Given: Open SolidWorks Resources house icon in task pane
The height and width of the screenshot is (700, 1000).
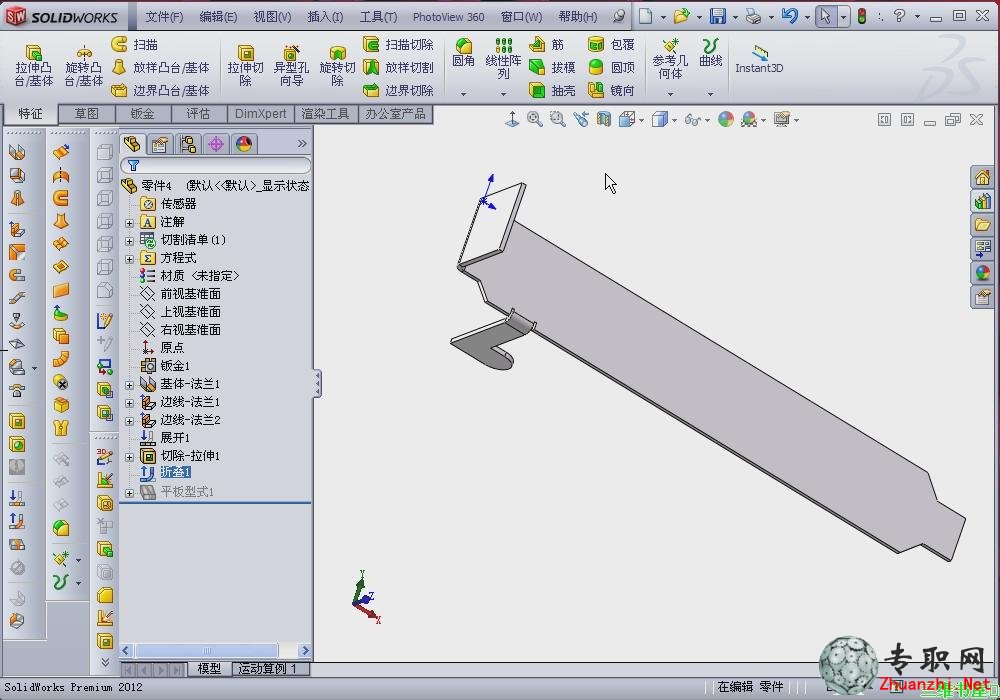Looking at the screenshot, I should click(x=982, y=177).
